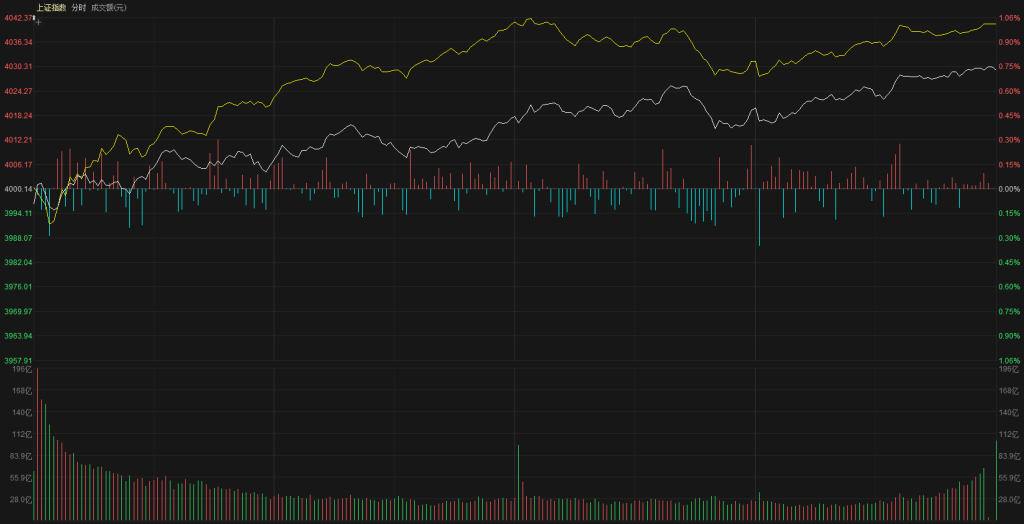Click the white price line's closing endpoint
1024x524 pixels.
point(995,69)
